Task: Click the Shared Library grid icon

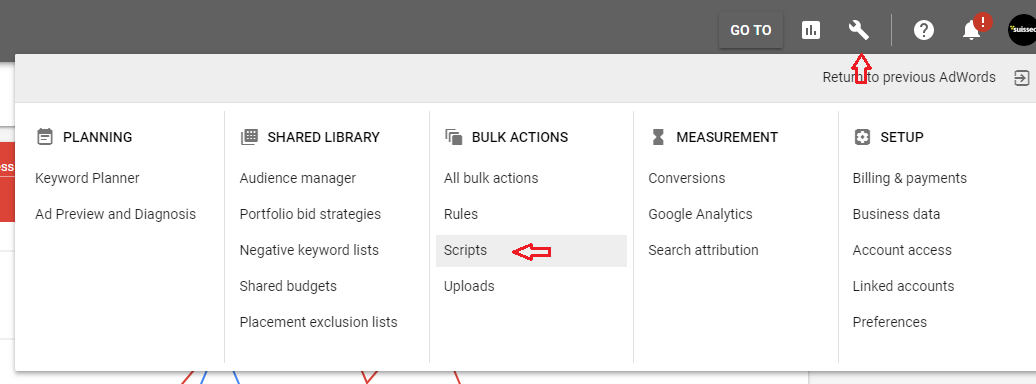Action: (x=249, y=137)
